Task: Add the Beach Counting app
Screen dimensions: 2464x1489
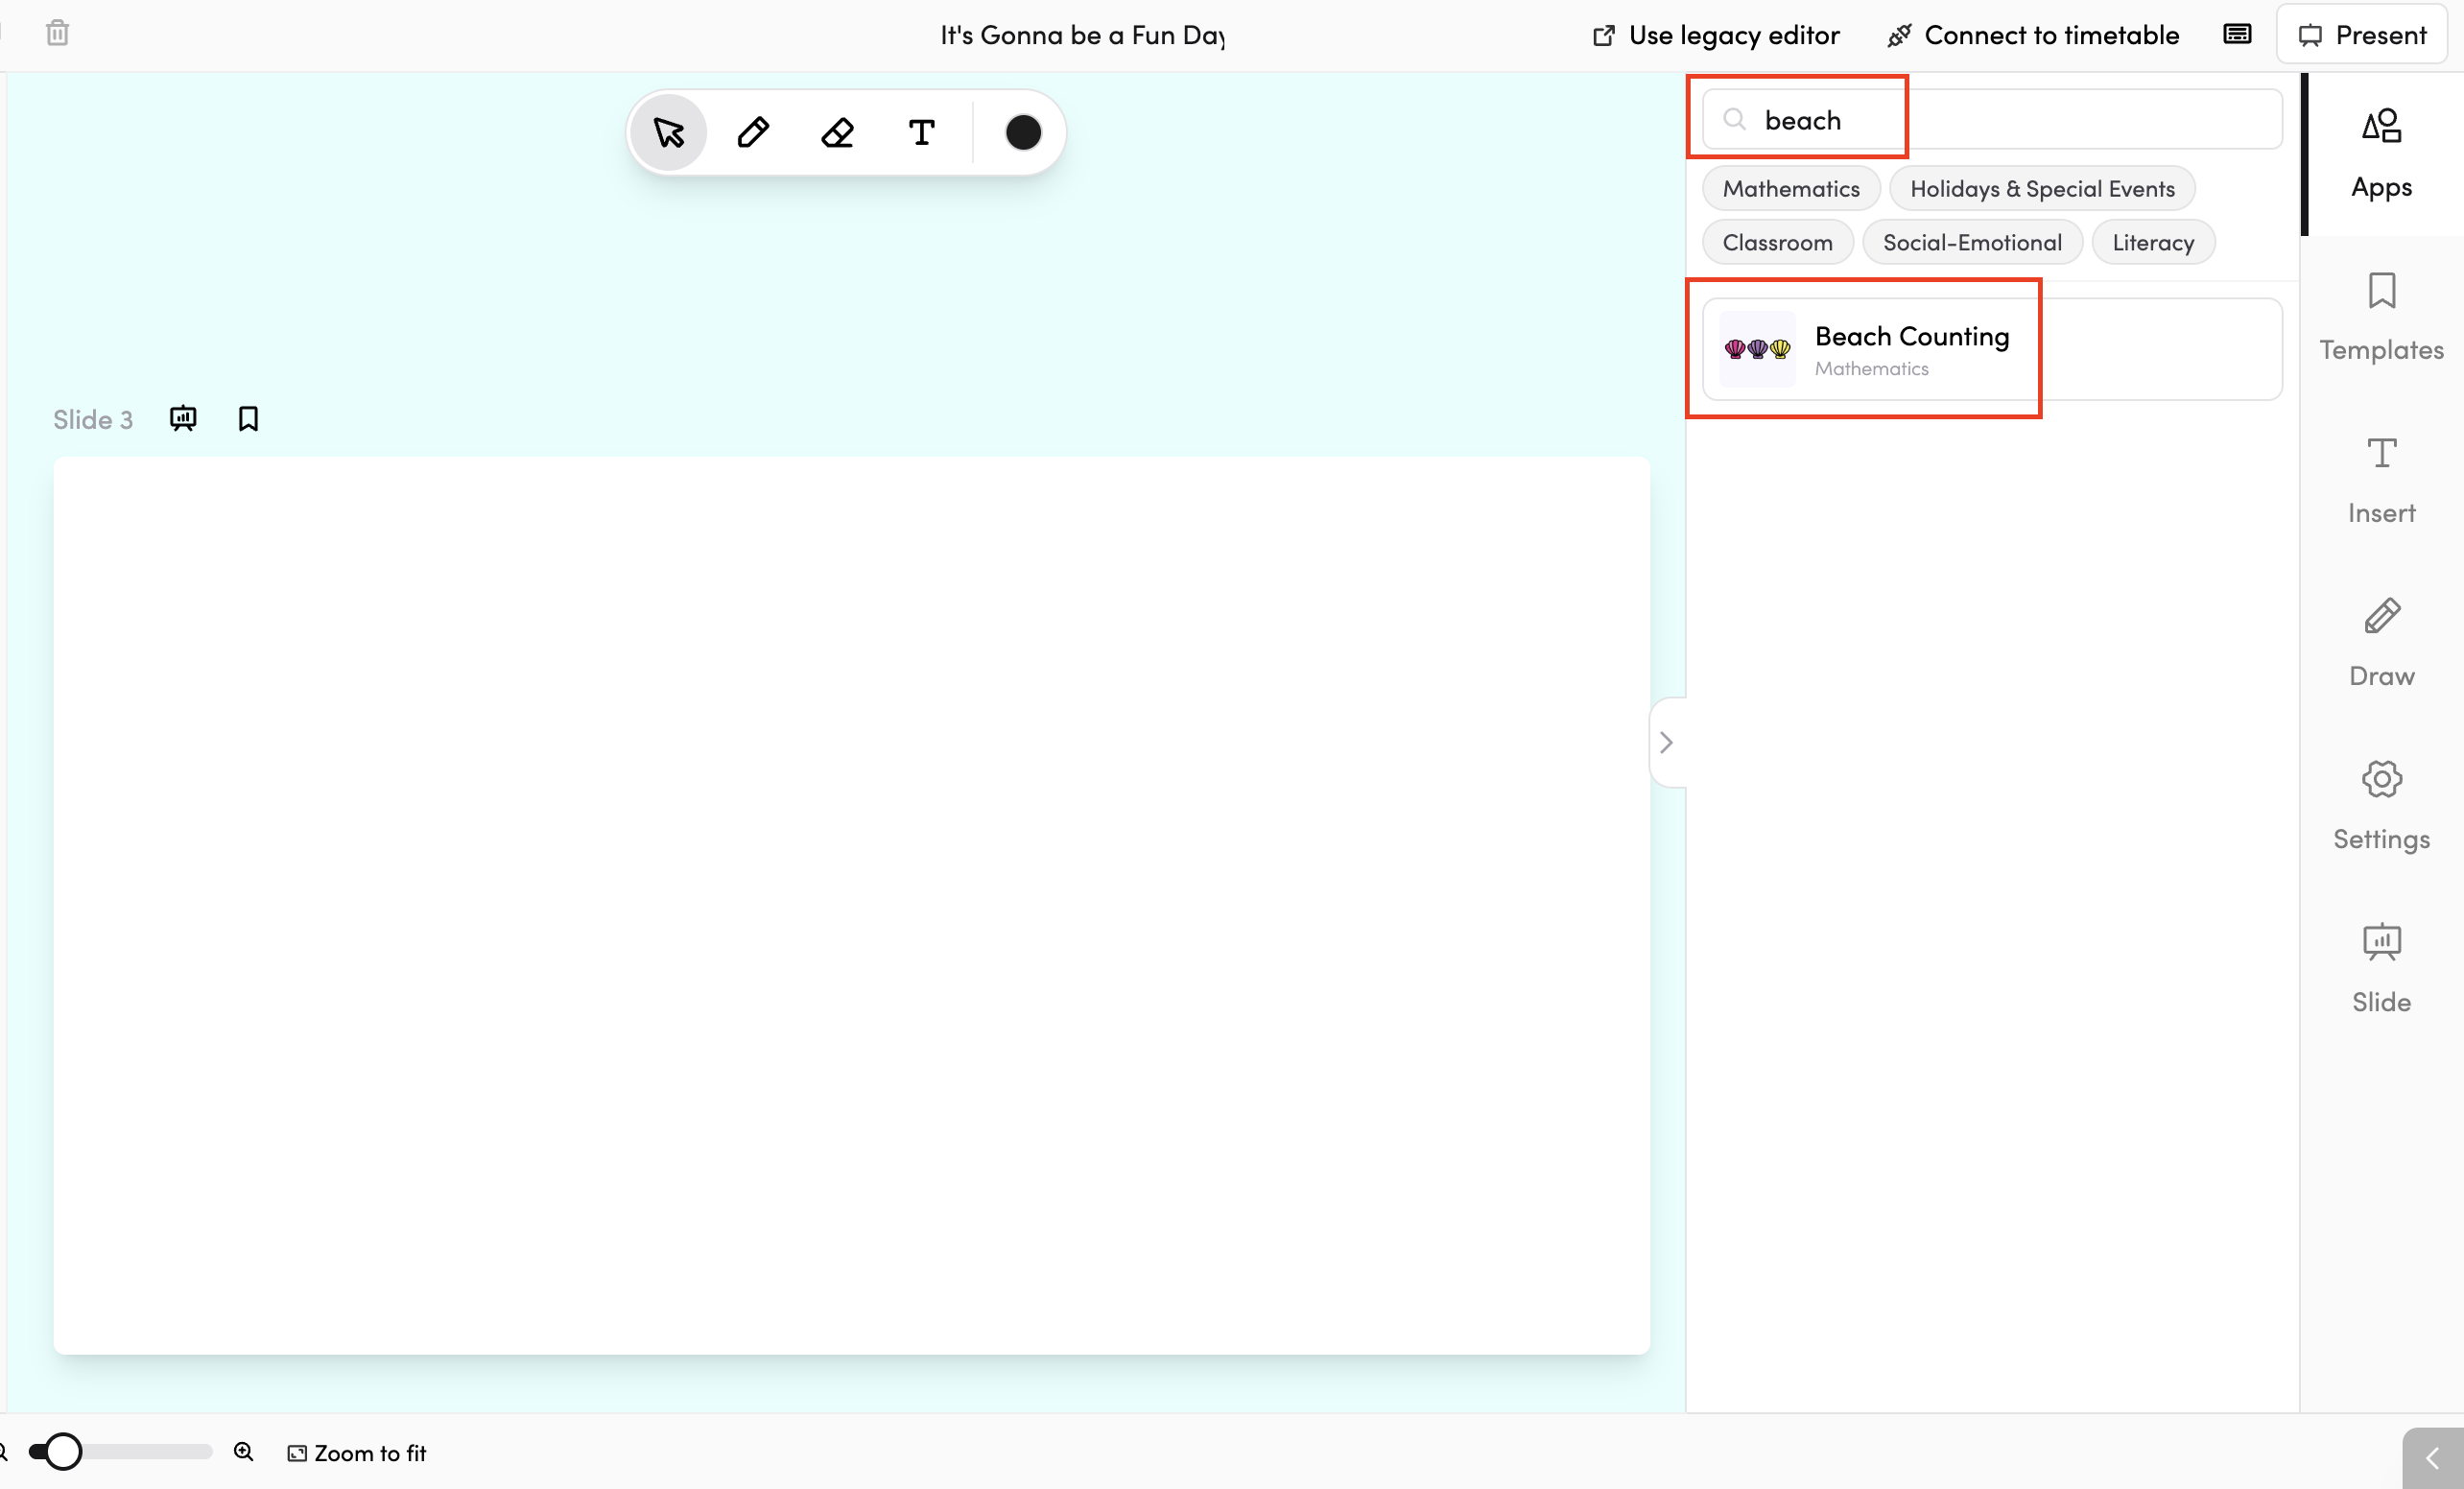Action: tap(1992, 349)
